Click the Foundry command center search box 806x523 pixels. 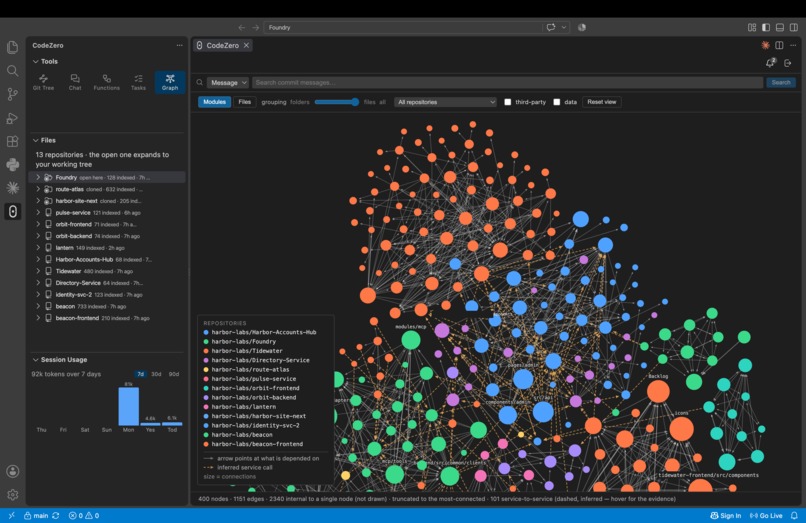coord(402,27)
